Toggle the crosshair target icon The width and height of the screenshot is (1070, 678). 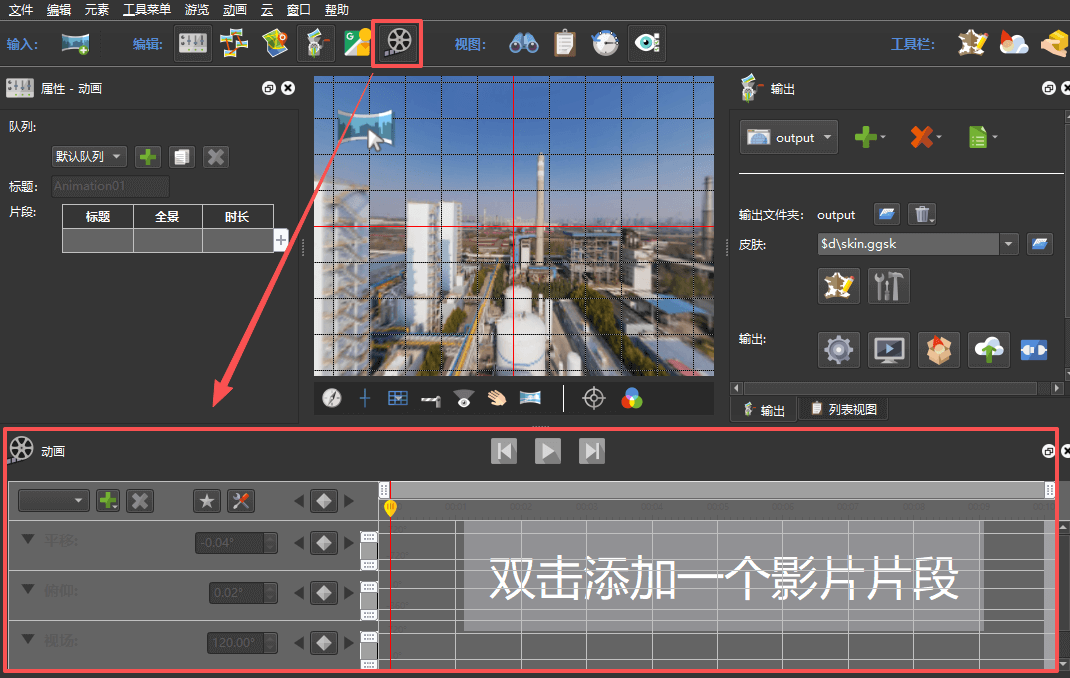click(594, 398)
